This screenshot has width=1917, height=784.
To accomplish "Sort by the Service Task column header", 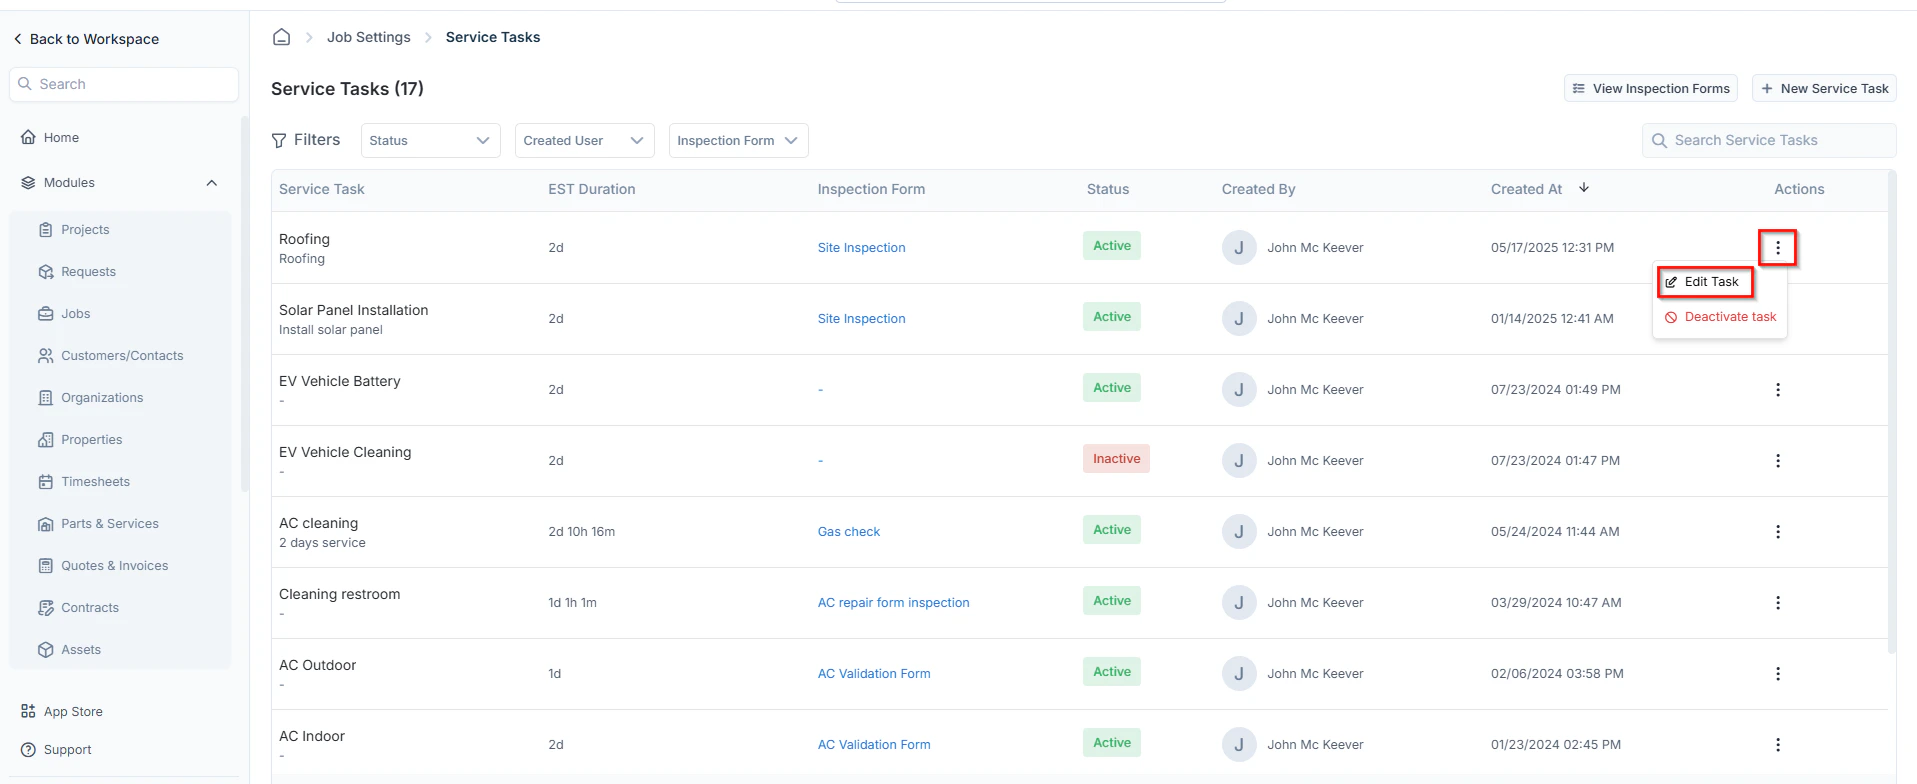I will [322, 189].
